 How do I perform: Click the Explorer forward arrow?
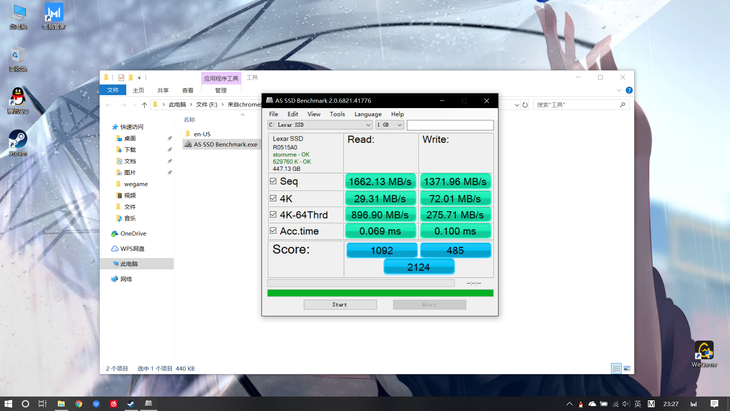(x=123, y=105)
